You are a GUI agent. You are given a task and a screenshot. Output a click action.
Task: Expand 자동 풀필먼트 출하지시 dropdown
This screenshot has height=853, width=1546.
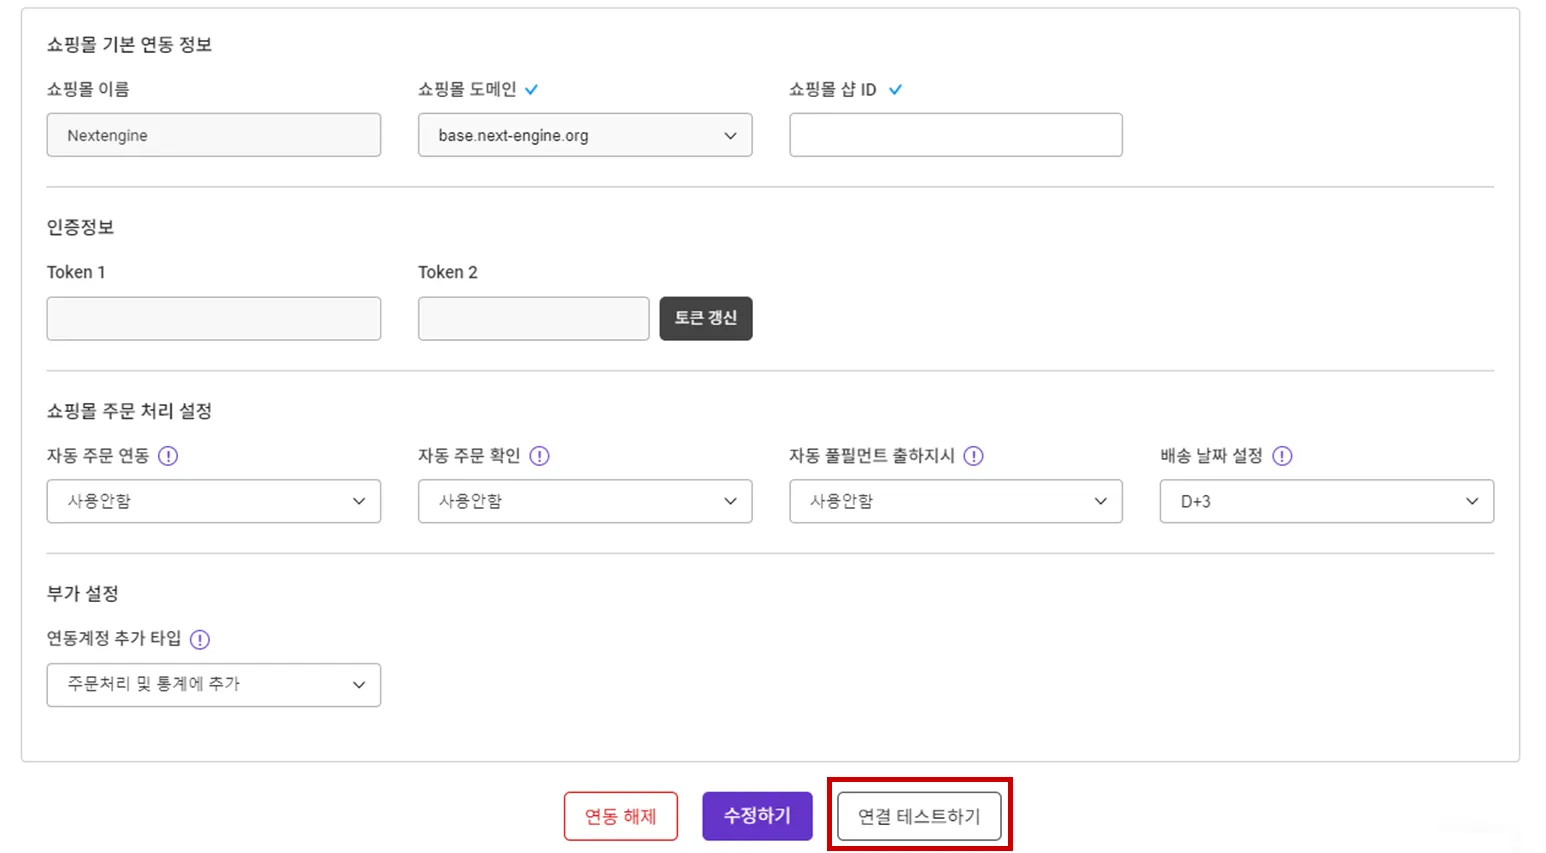click(955, 501)
